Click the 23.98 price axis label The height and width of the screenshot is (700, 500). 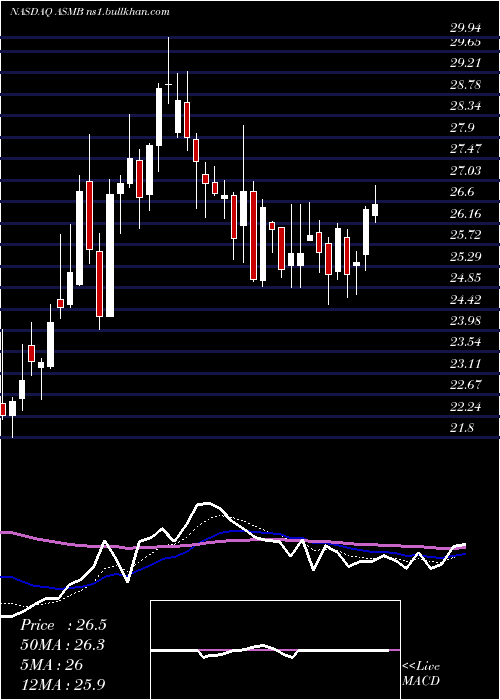coord(466,321)
